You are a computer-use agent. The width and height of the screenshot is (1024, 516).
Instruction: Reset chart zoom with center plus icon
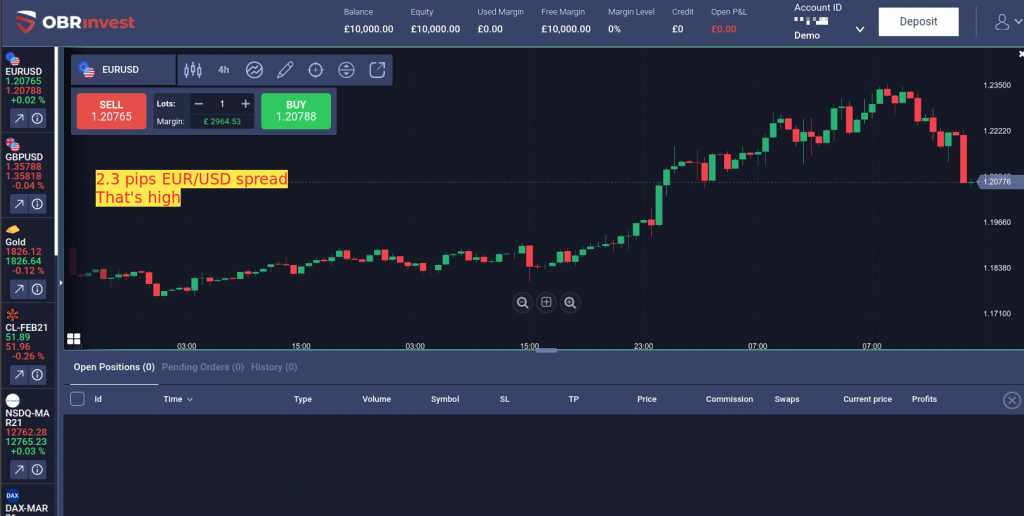click(x=546, y=302)
